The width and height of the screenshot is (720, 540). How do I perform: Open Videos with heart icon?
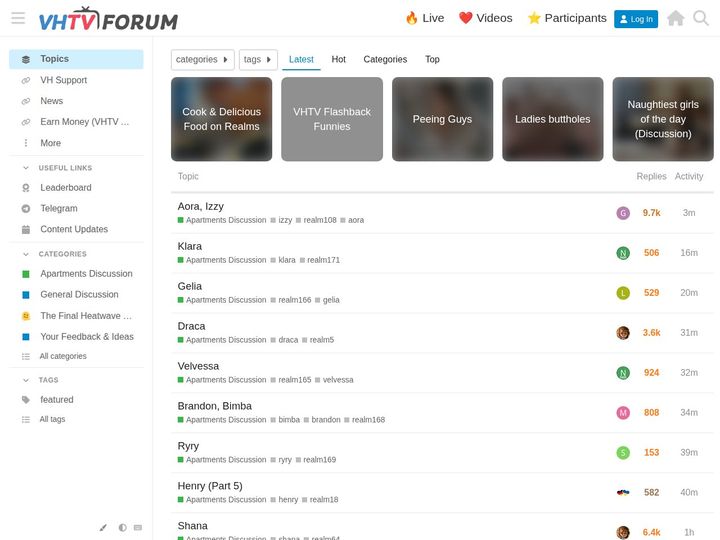[485, 18]
